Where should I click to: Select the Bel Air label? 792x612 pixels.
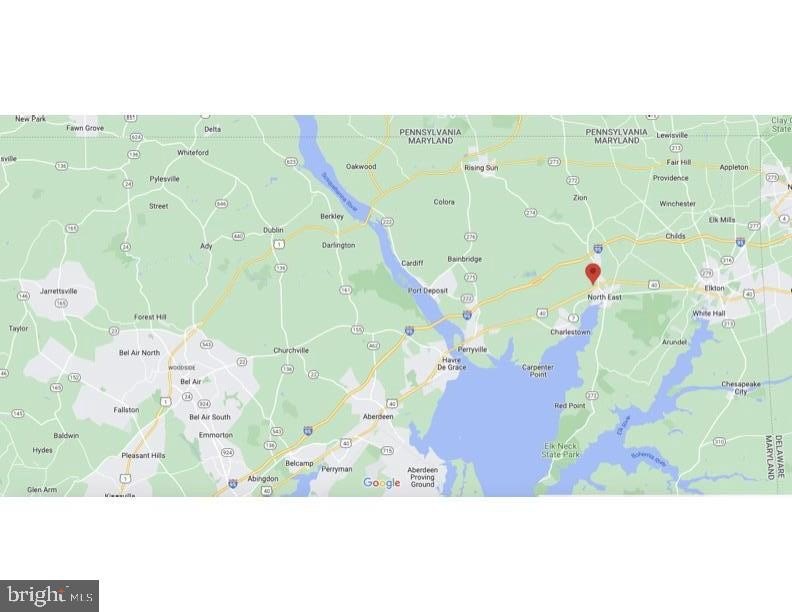click(190, 382)
